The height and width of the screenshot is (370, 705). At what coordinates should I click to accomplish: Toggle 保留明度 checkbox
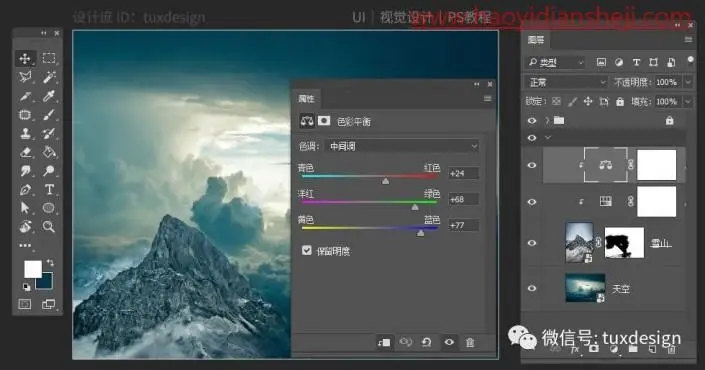coord(307,250)
